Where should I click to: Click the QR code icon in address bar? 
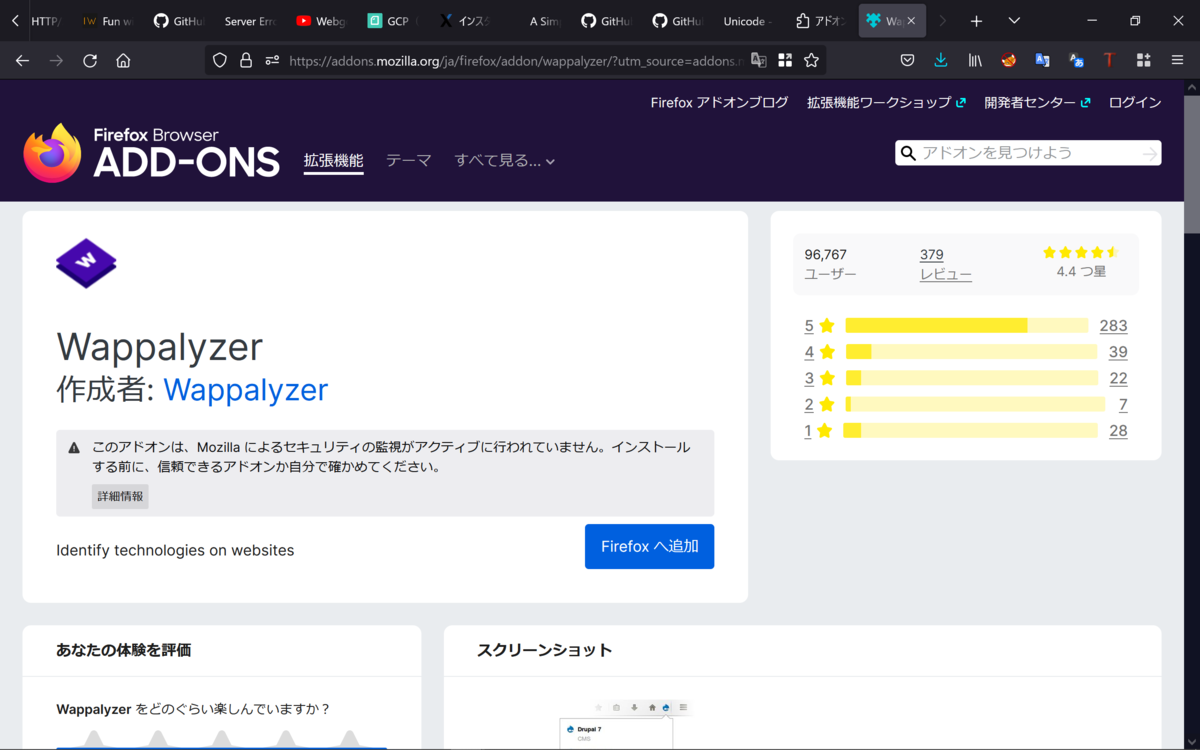coord(785,61)
